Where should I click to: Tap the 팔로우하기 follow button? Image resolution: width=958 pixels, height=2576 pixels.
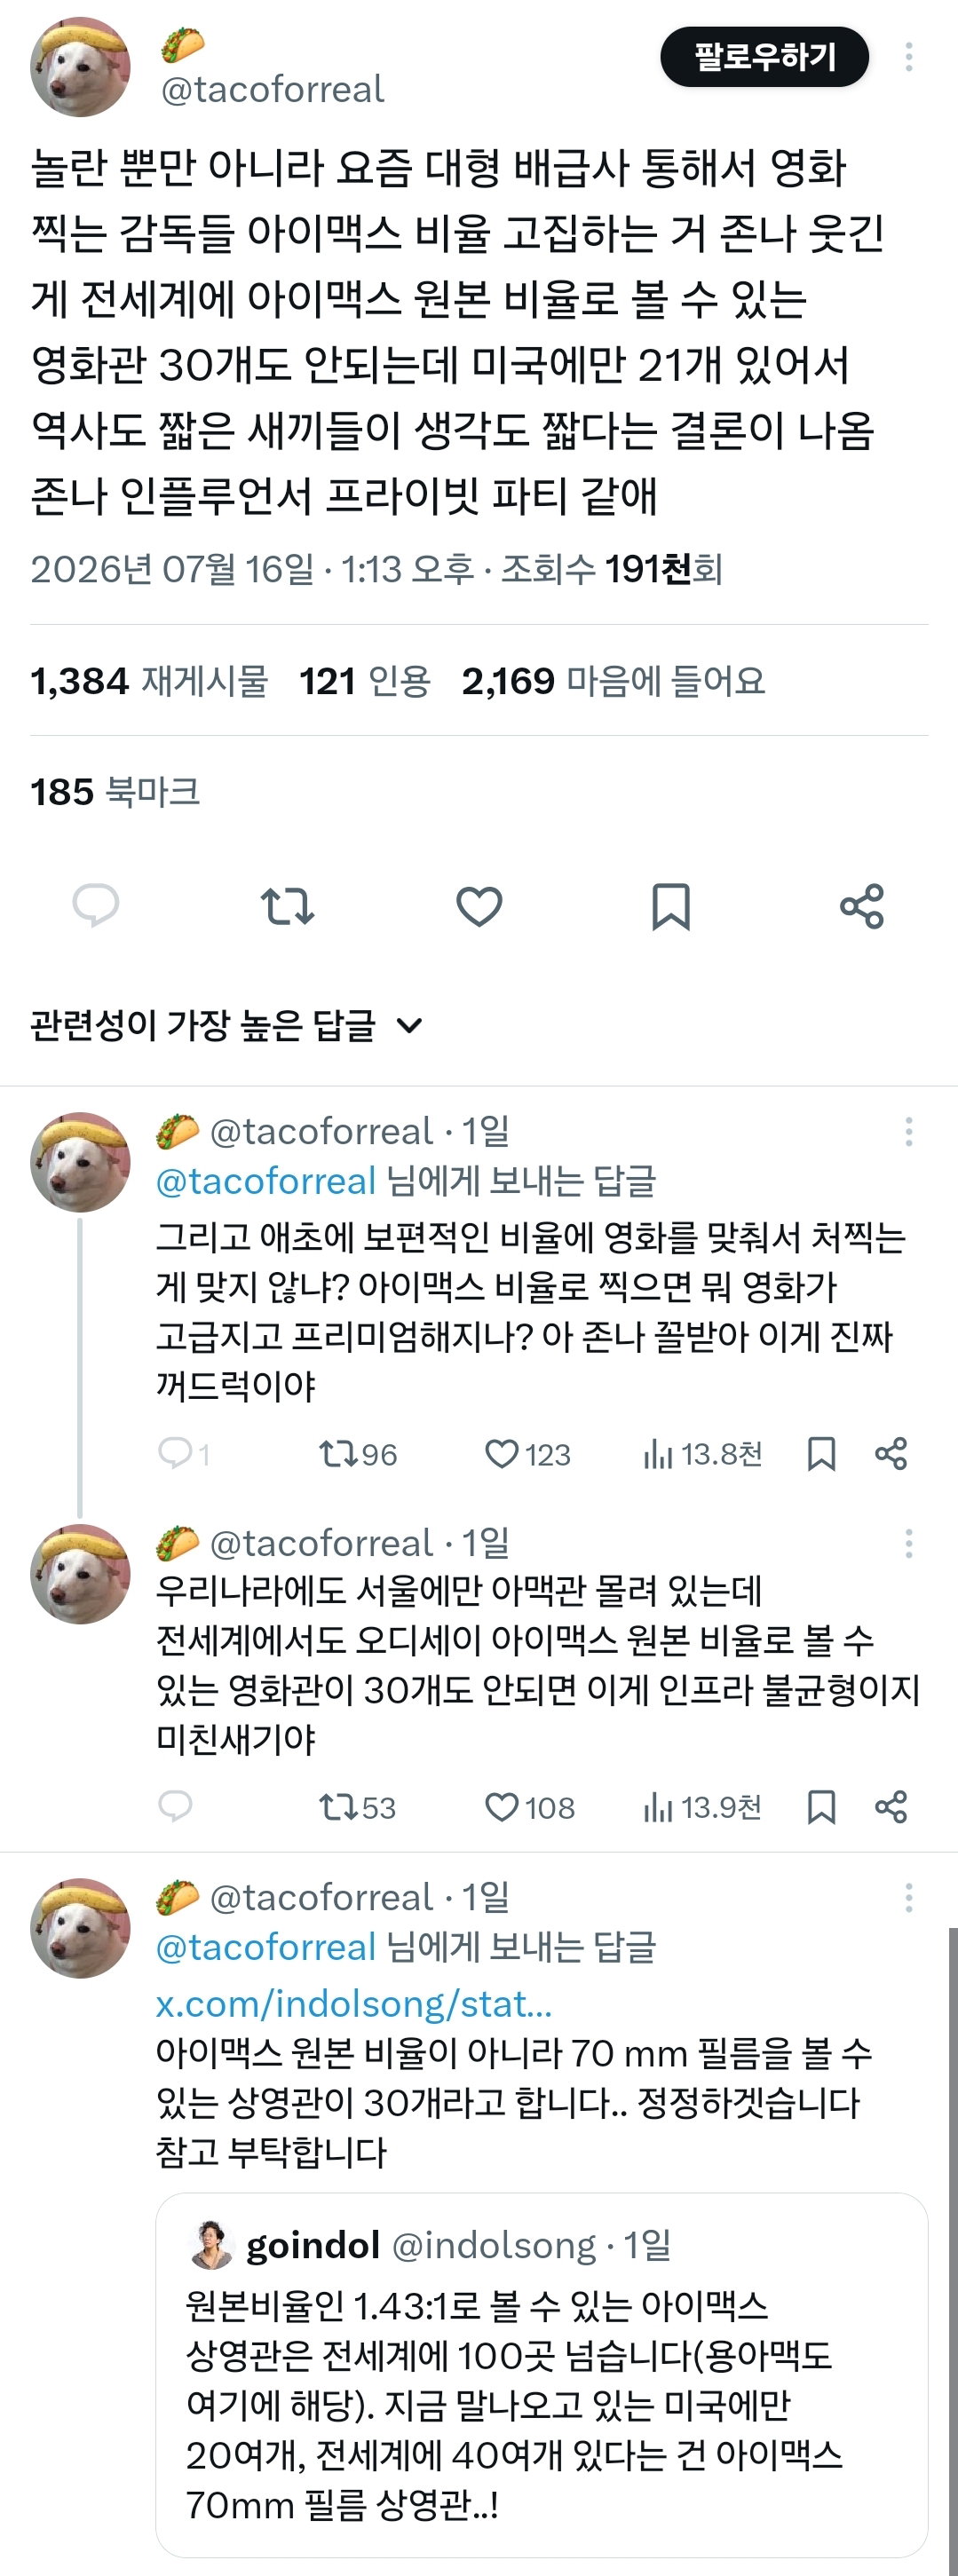tap(764, 57)
